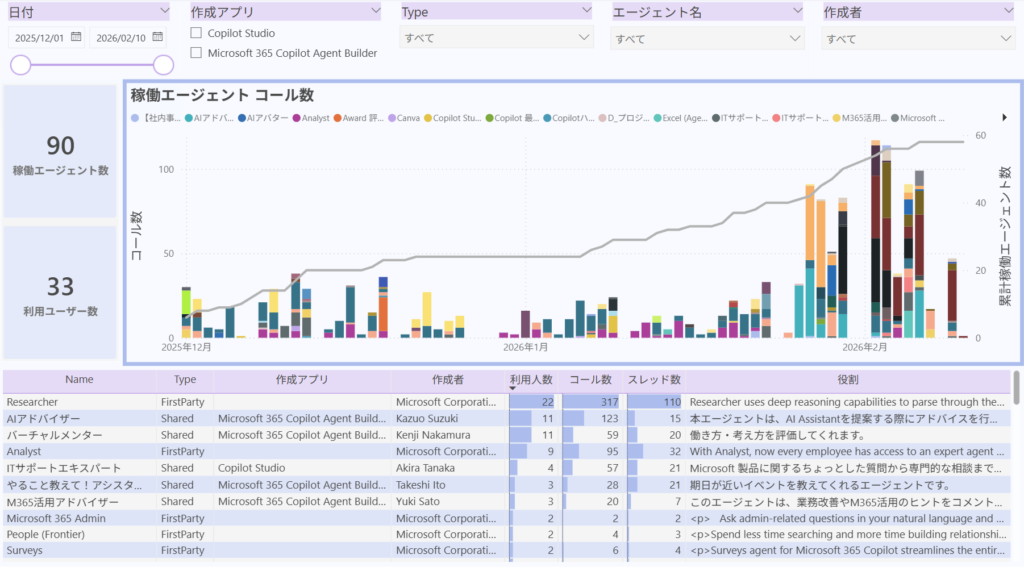Sort table by 利用人数 column header
This screenshot has width=1024, height=567.
pos(531,380)
